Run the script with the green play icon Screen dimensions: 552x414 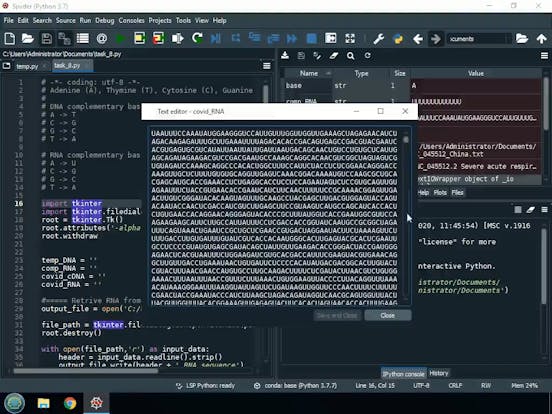pos(120,38)
